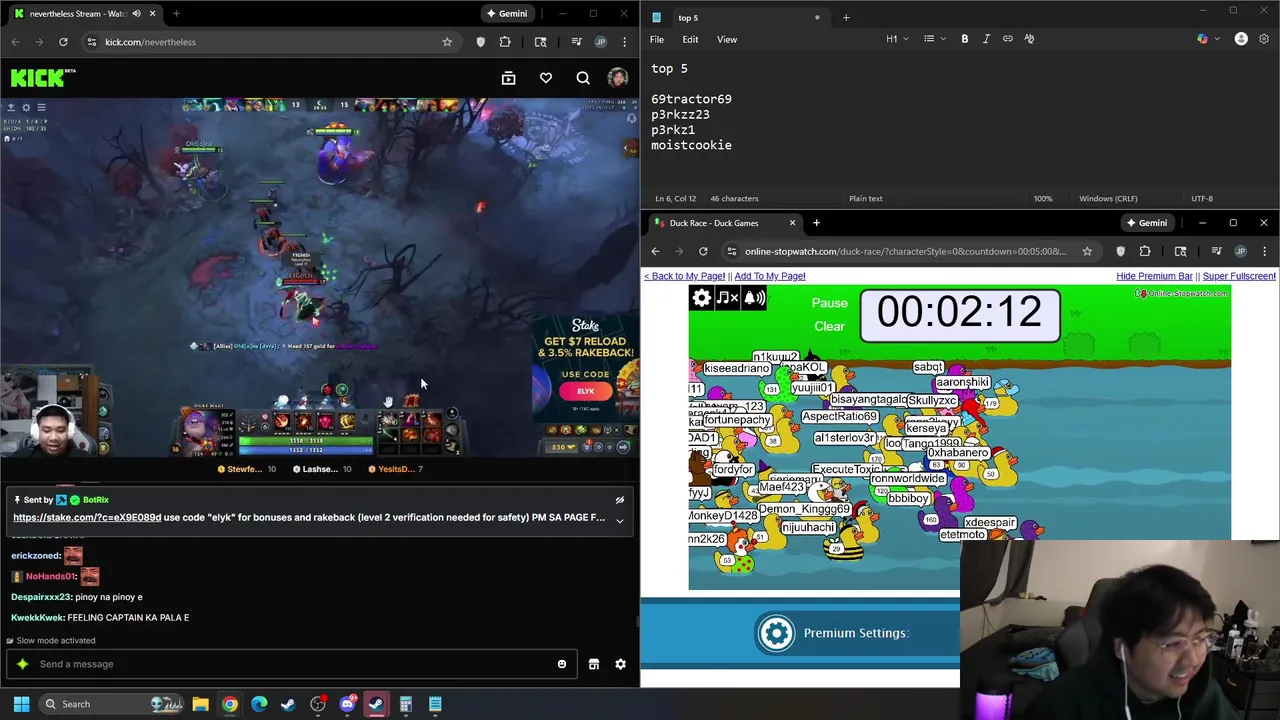The height and width of the screenshot is (720, 1280).
Task: Toggle italic formatting in Notepad
Action: pyautogui.click(x=986, y=39)
